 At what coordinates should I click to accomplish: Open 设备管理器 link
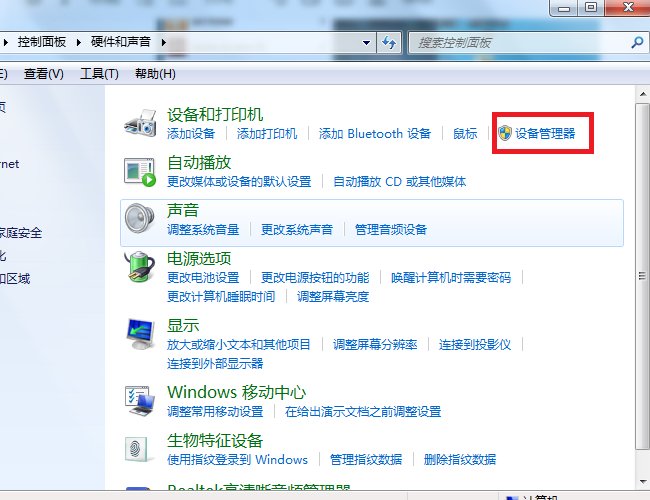545,133
